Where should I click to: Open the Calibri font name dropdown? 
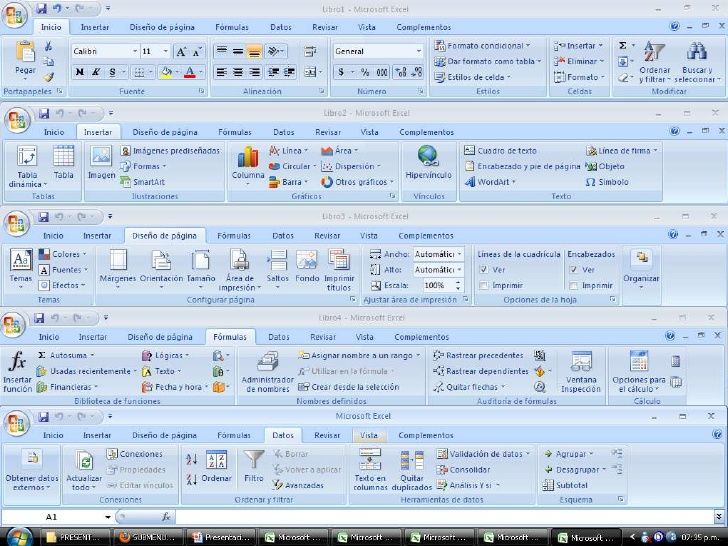pyautogui.click(x=133, y=51)
